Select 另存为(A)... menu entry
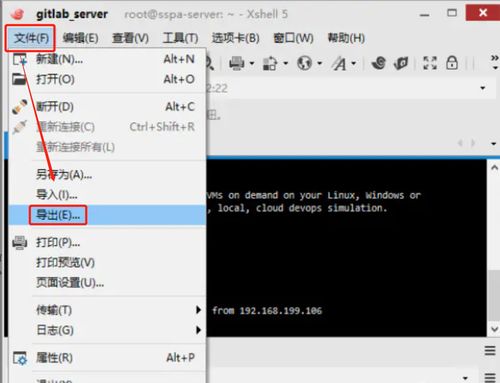The width and height of the screenshot is (500, 383). coord(107,174)
